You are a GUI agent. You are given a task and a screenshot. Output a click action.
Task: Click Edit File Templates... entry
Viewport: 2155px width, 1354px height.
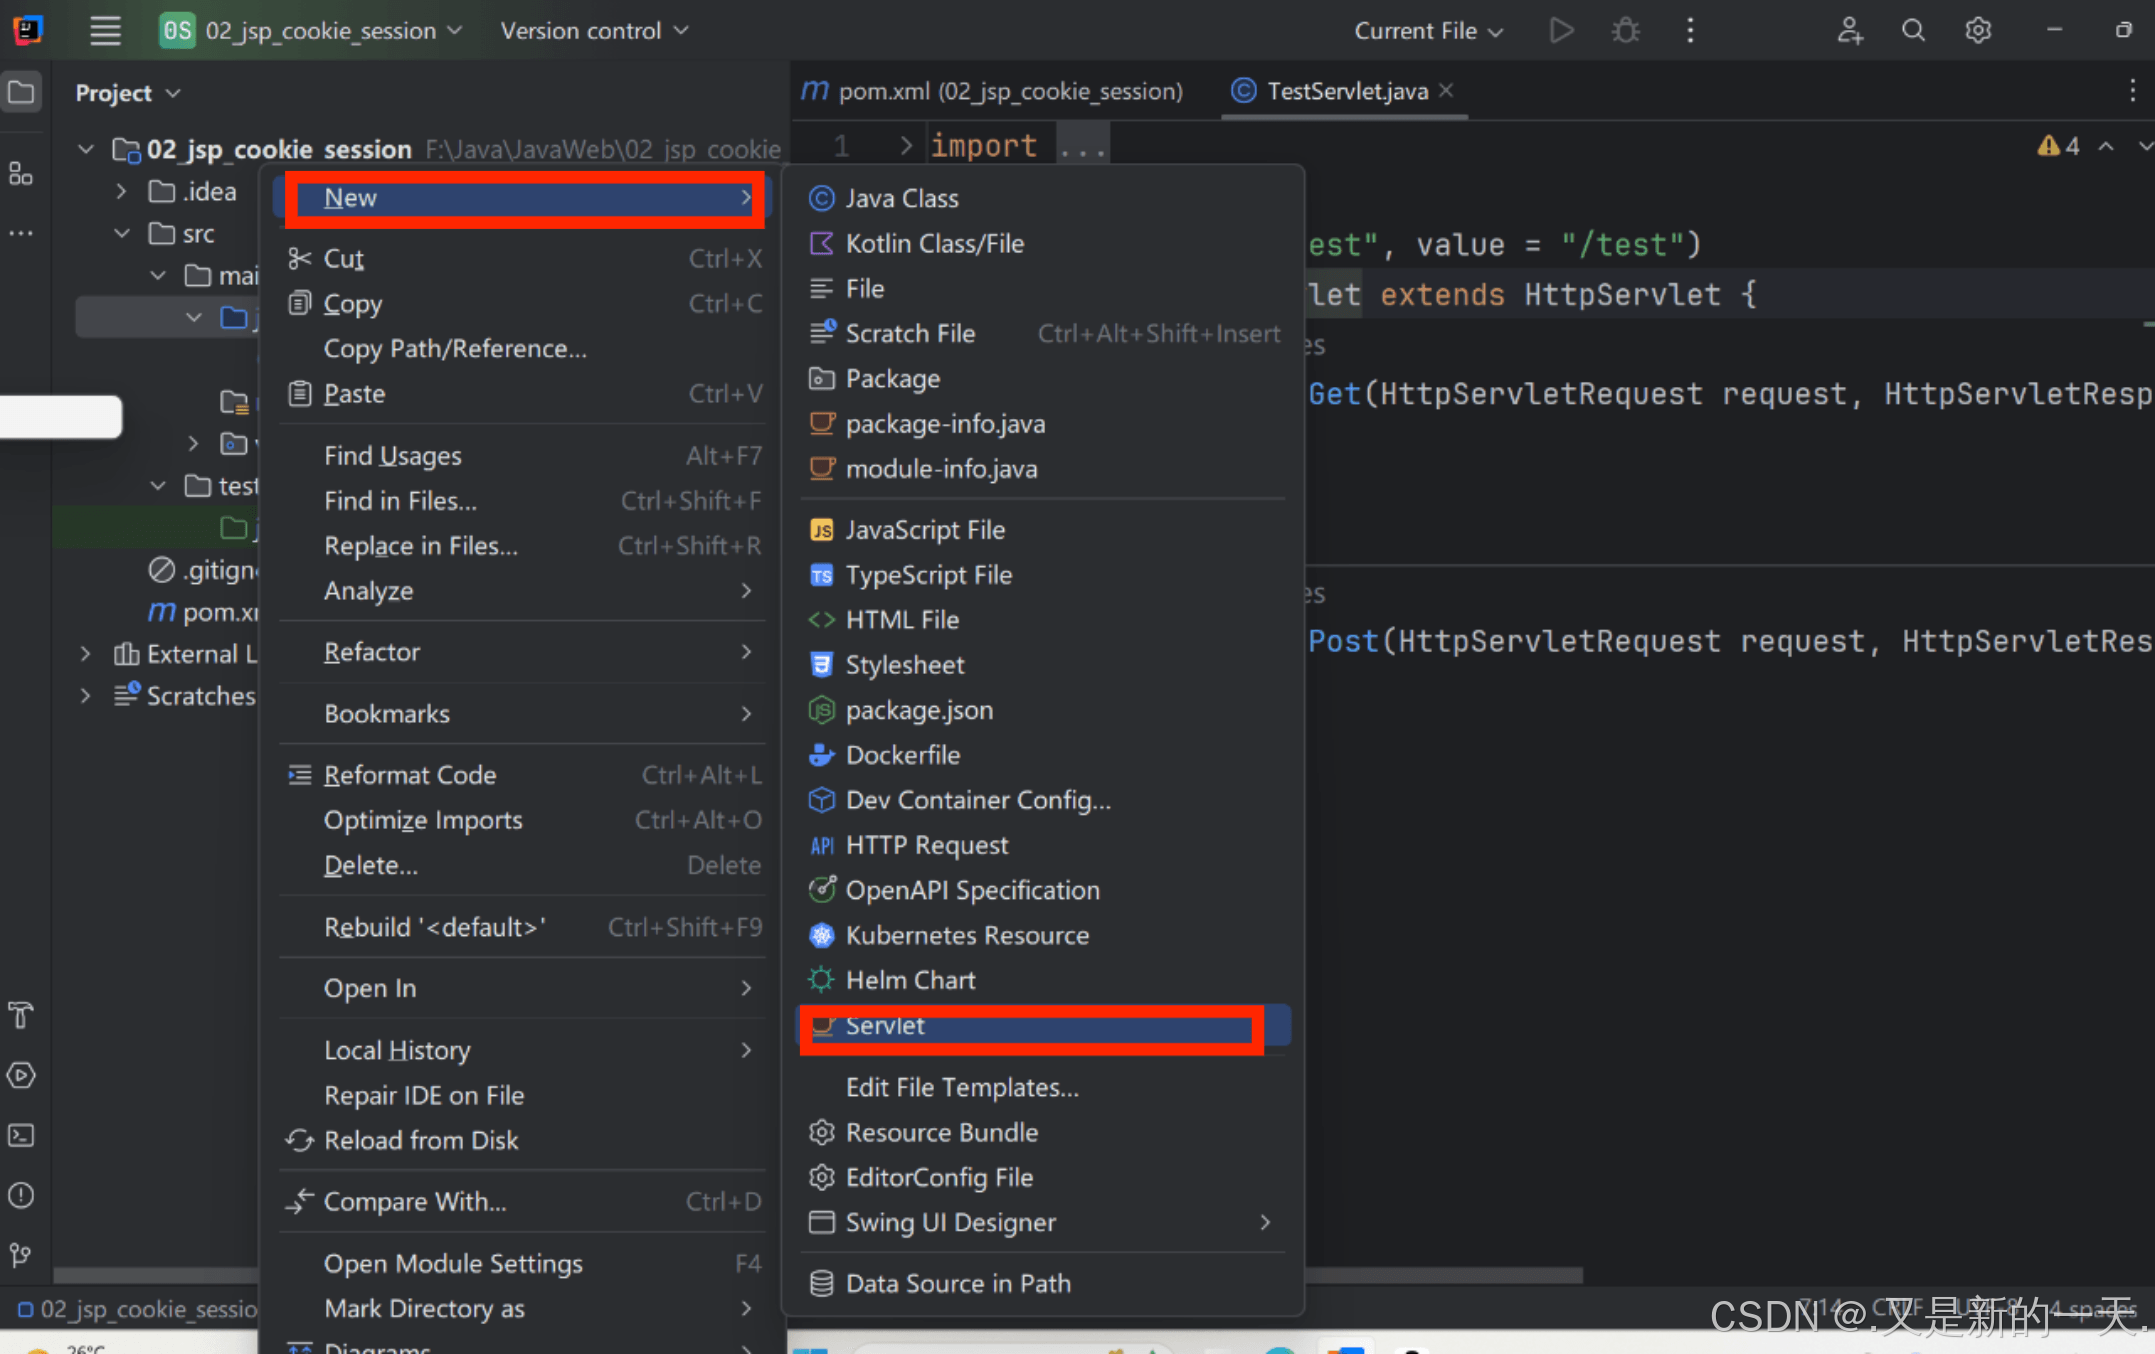point(961,1087)
